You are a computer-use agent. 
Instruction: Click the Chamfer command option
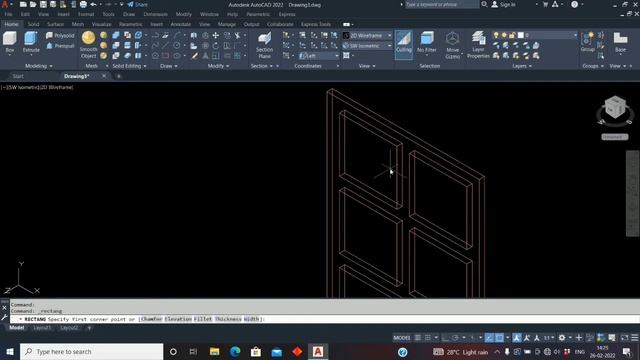(x=151, y=319)
